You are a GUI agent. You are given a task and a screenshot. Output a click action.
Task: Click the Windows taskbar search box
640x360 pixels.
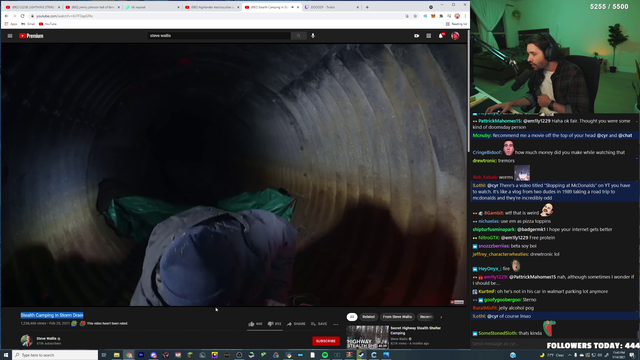click(55, 355)
